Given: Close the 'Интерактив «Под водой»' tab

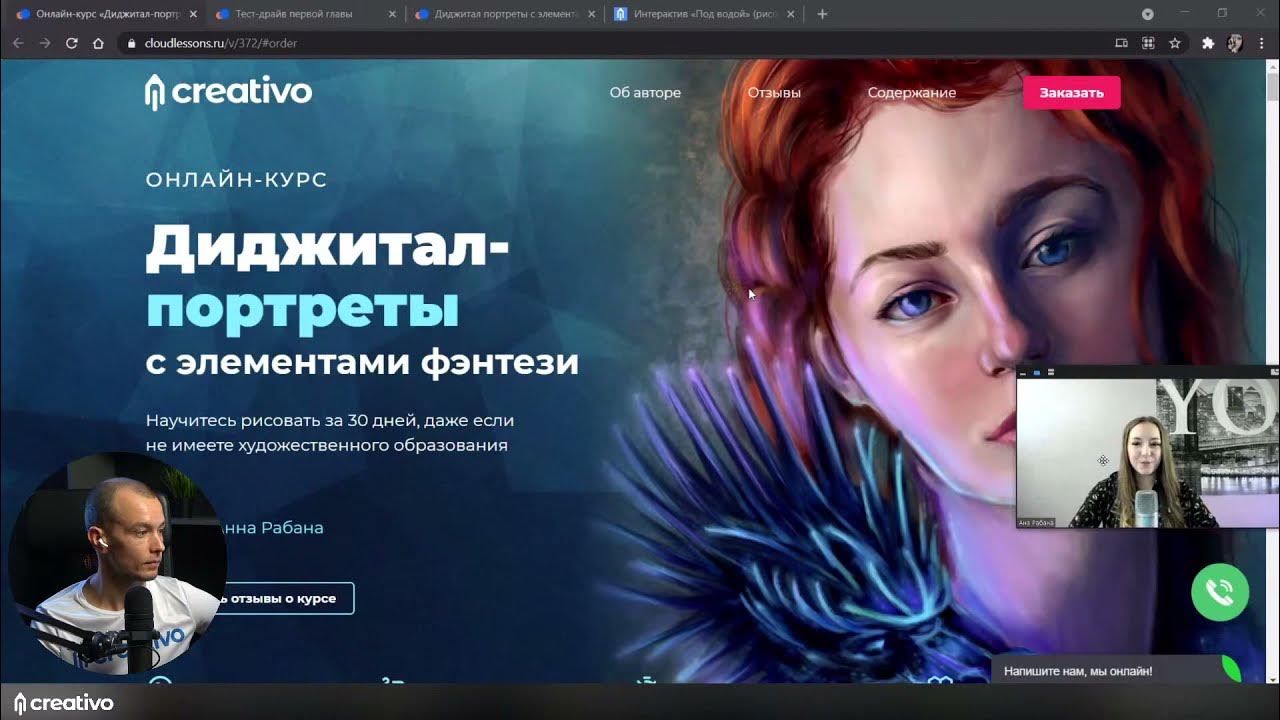Looking at the screenshot, I should (x=791, y=14).
